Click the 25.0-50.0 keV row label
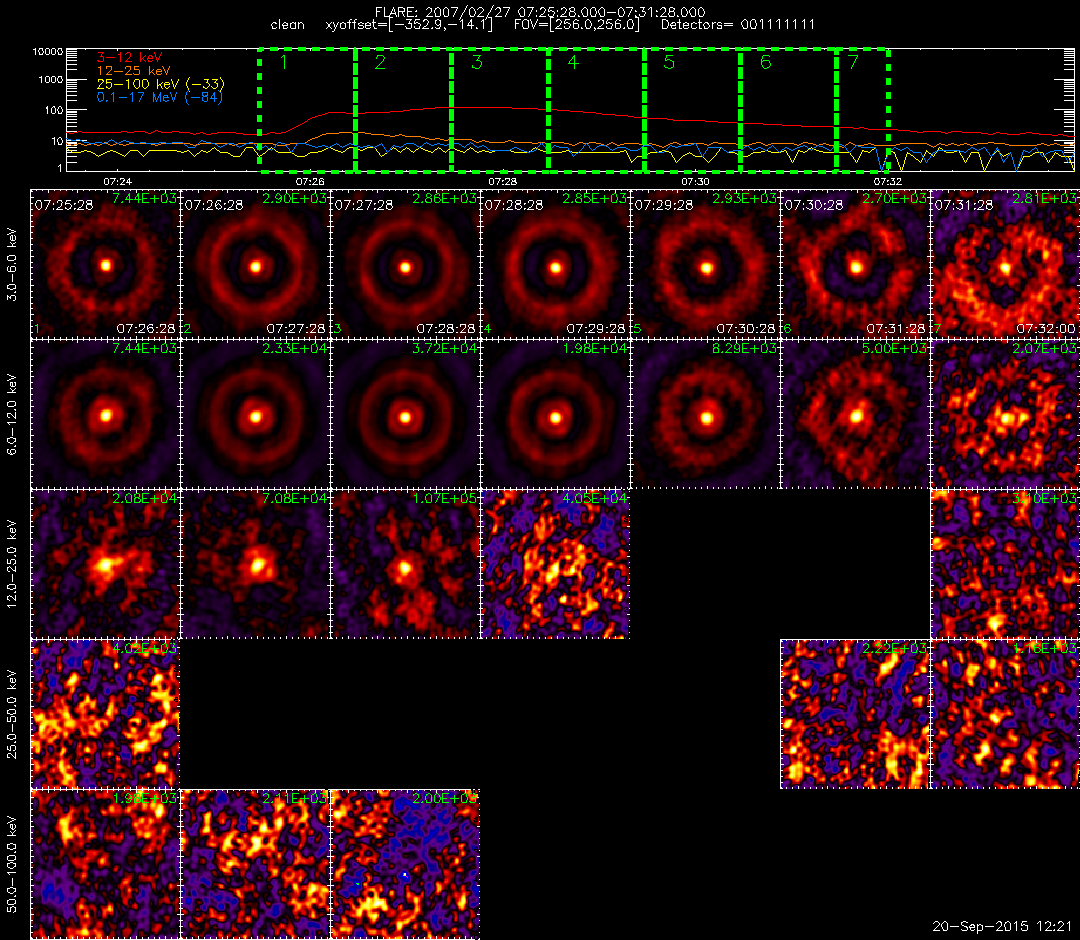This screenshot has width=1080, height=940. pos(12,714)
